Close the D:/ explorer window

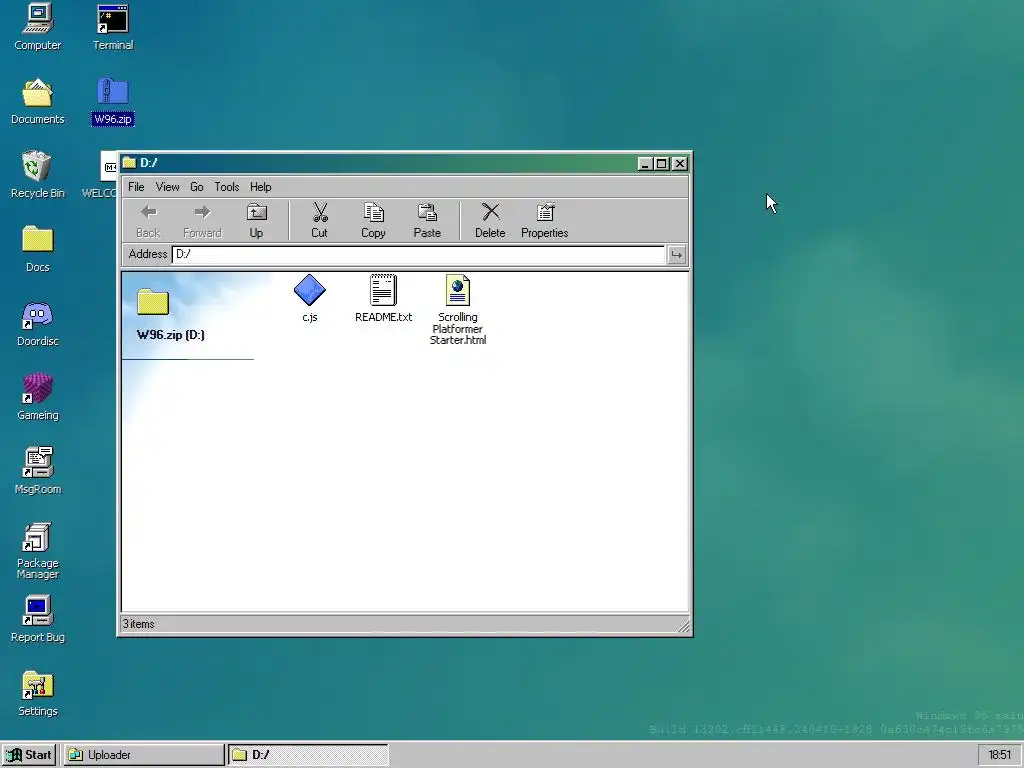coord(680,163)
